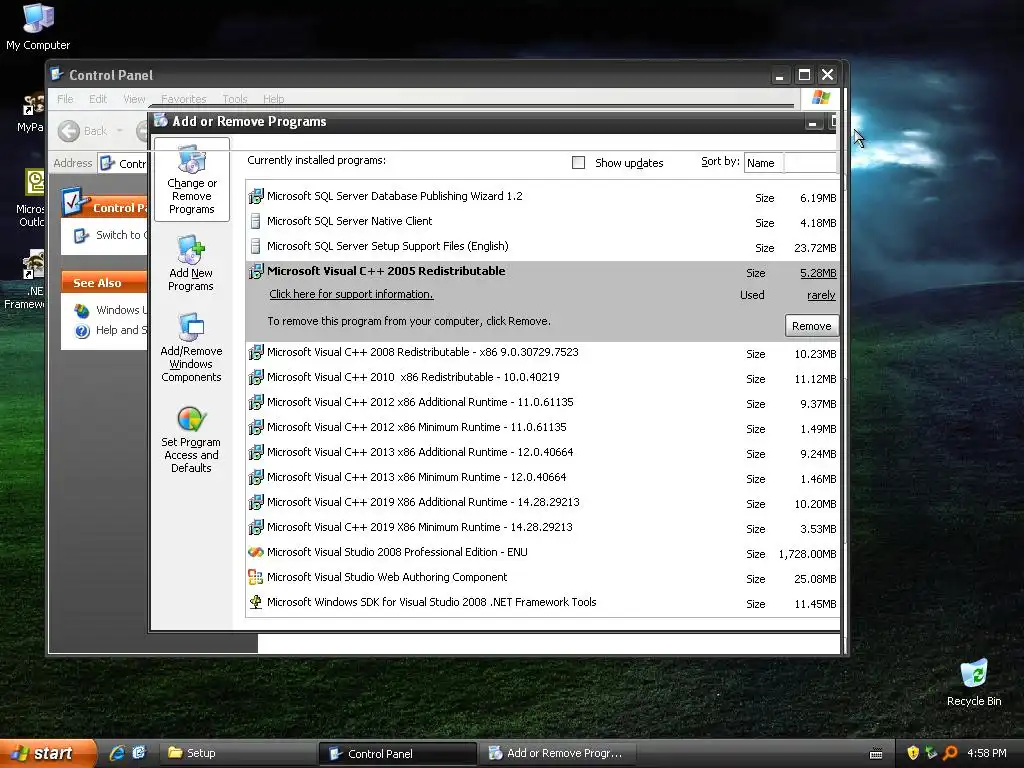
Task: Switch to Control Panel taskbar button
Action: click(398, 754)
